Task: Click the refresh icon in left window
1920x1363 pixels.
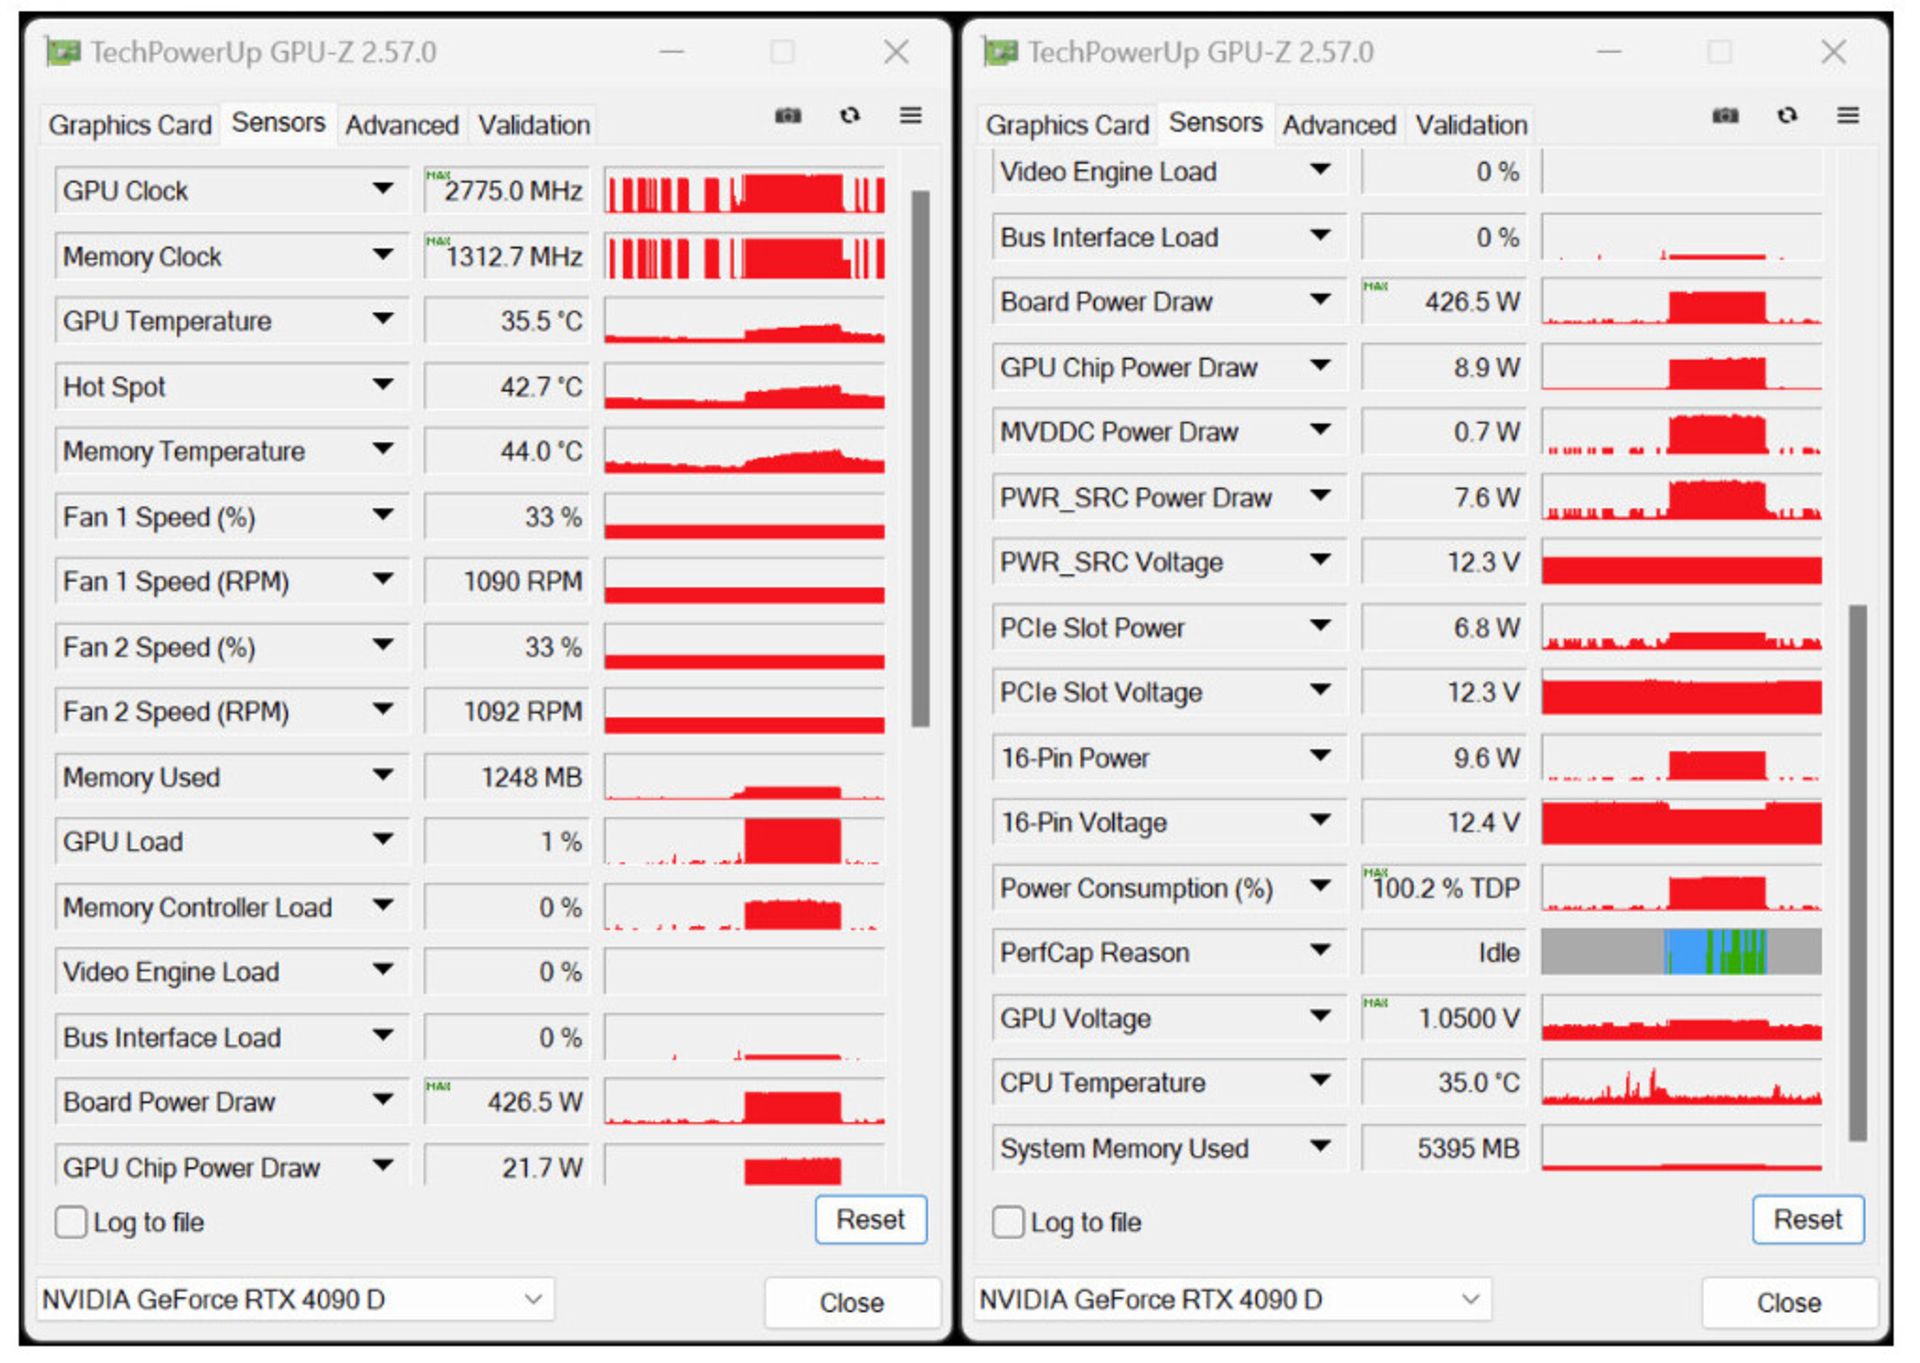Action: coord(850,116)
